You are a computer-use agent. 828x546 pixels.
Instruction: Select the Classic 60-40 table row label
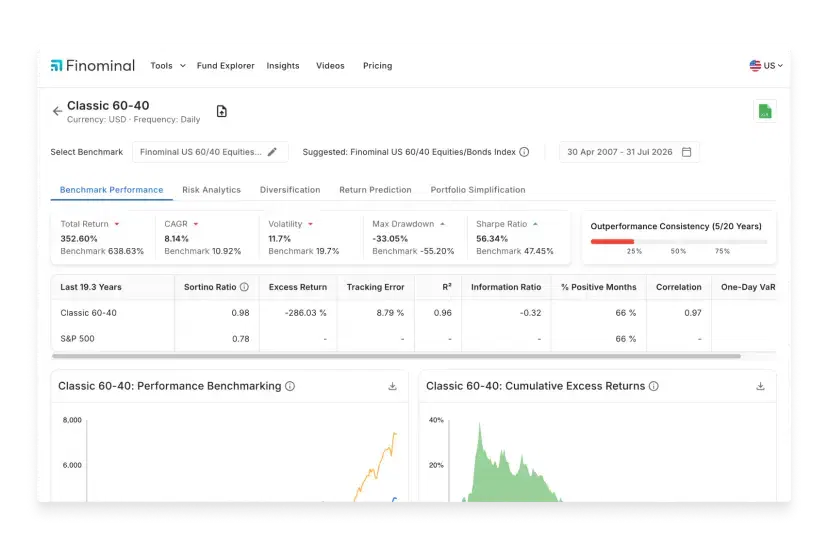click(x=88, y=313)
